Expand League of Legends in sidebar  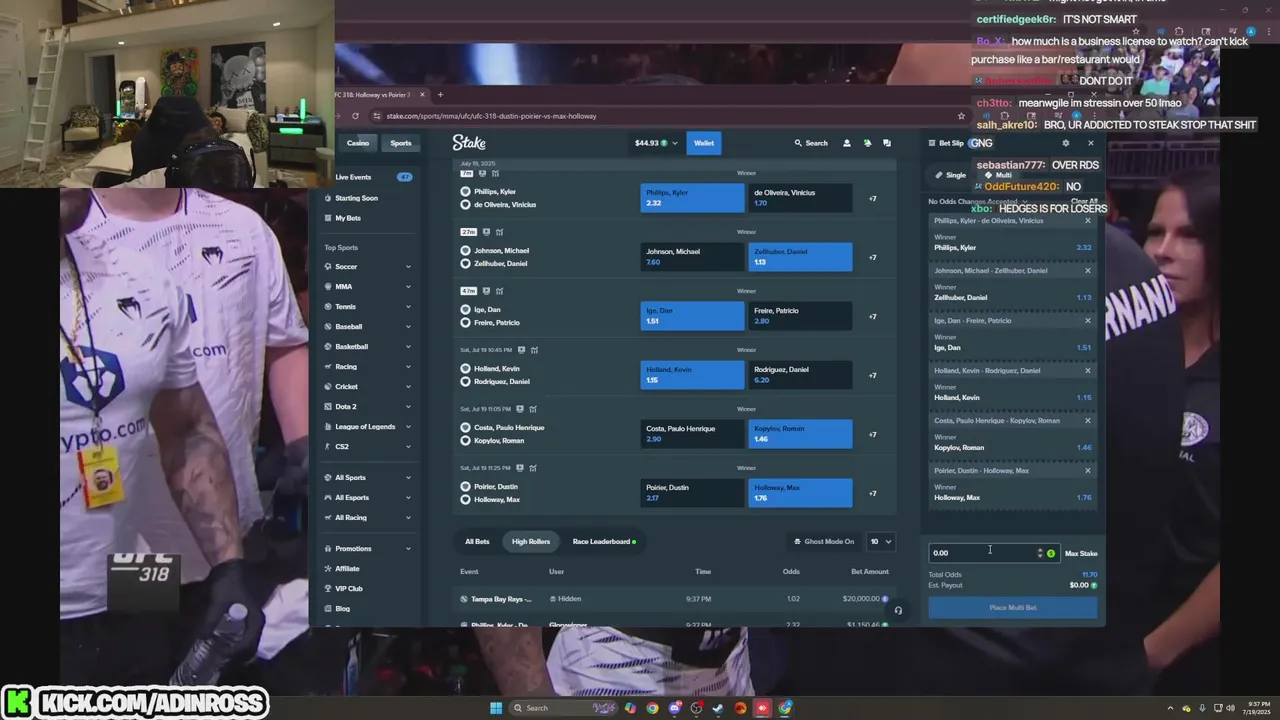408,427
